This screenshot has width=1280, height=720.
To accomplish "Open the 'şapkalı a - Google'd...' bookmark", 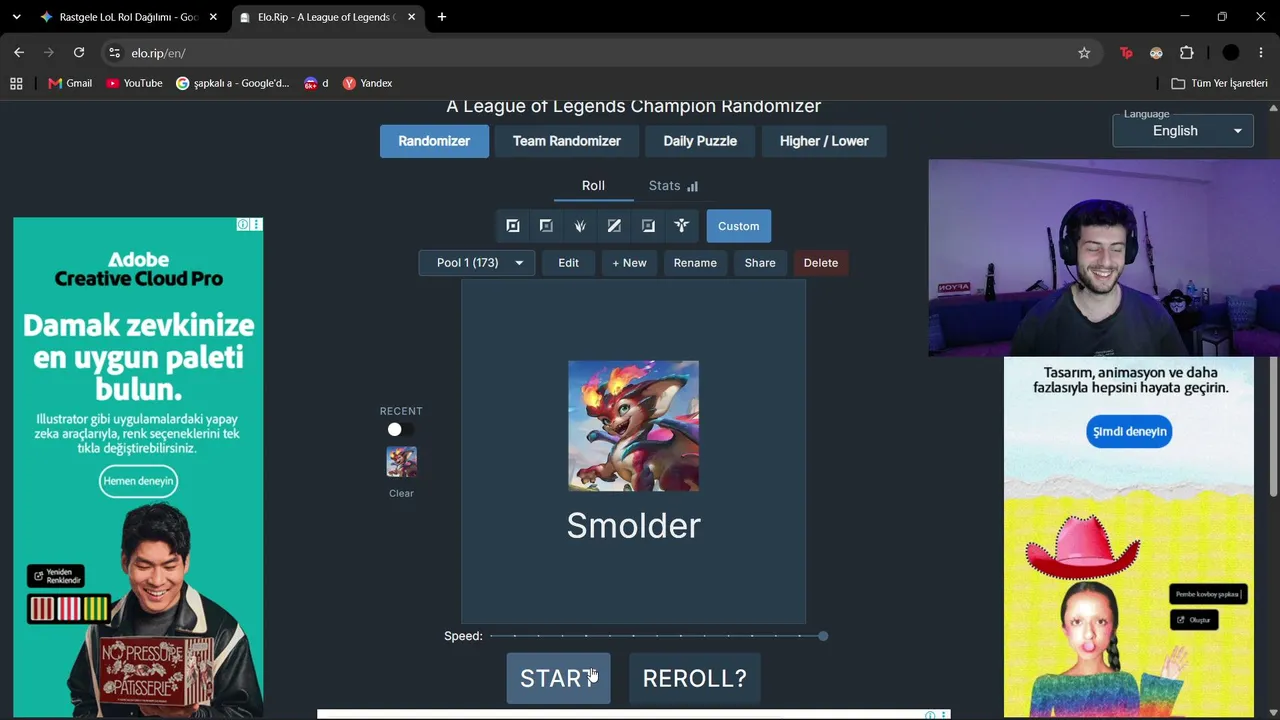I will pyautogui.click(x=233, y=83).
